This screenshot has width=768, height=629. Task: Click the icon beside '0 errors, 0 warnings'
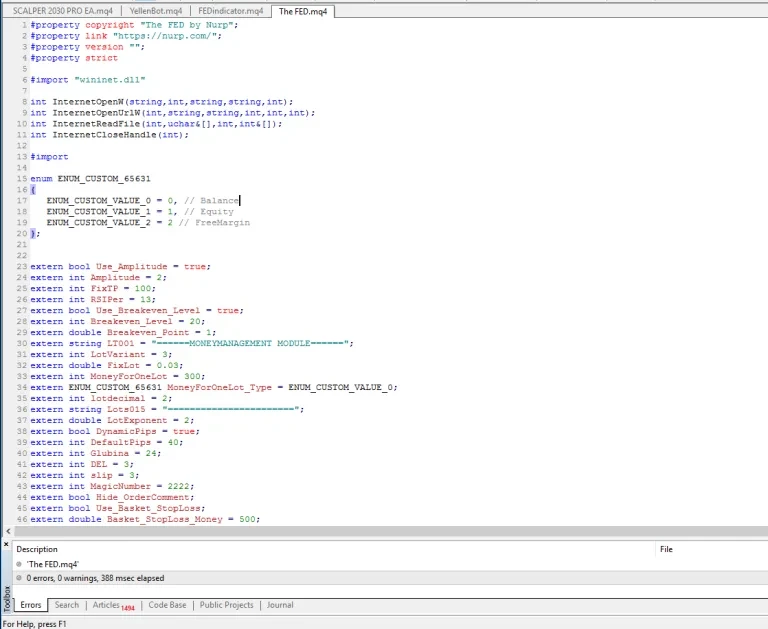19,578
